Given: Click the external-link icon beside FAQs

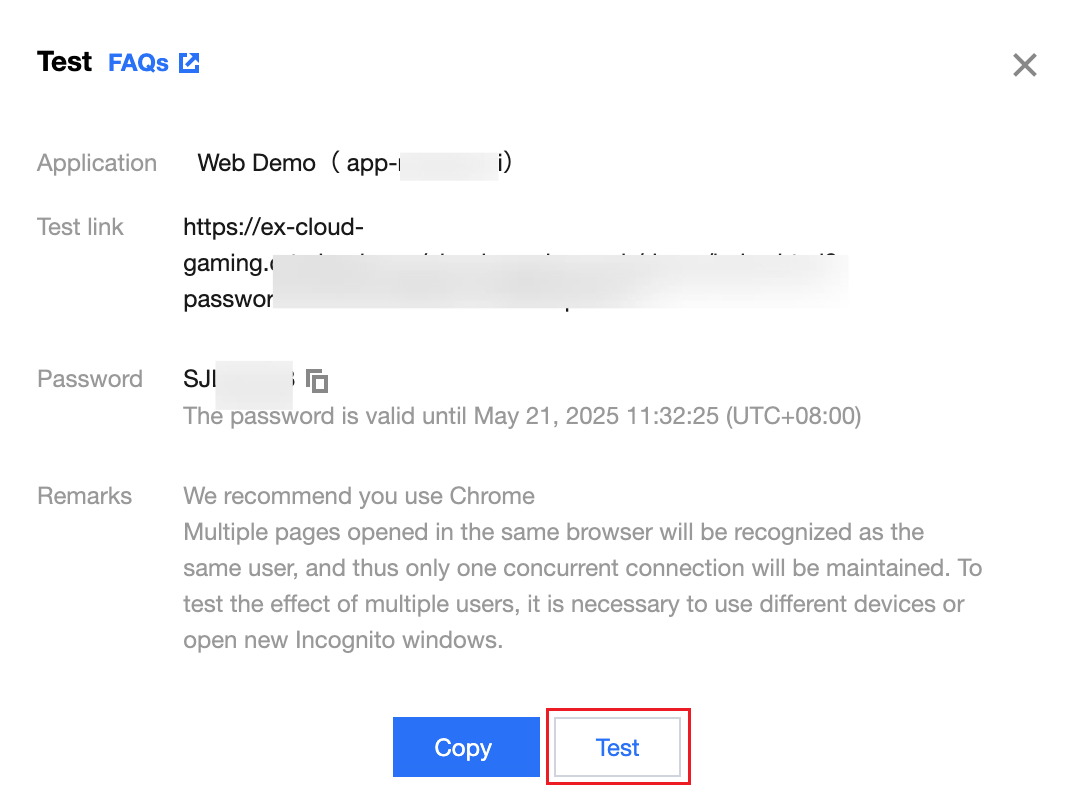Looking at the screenshot, I should click(x=189, y=63).
